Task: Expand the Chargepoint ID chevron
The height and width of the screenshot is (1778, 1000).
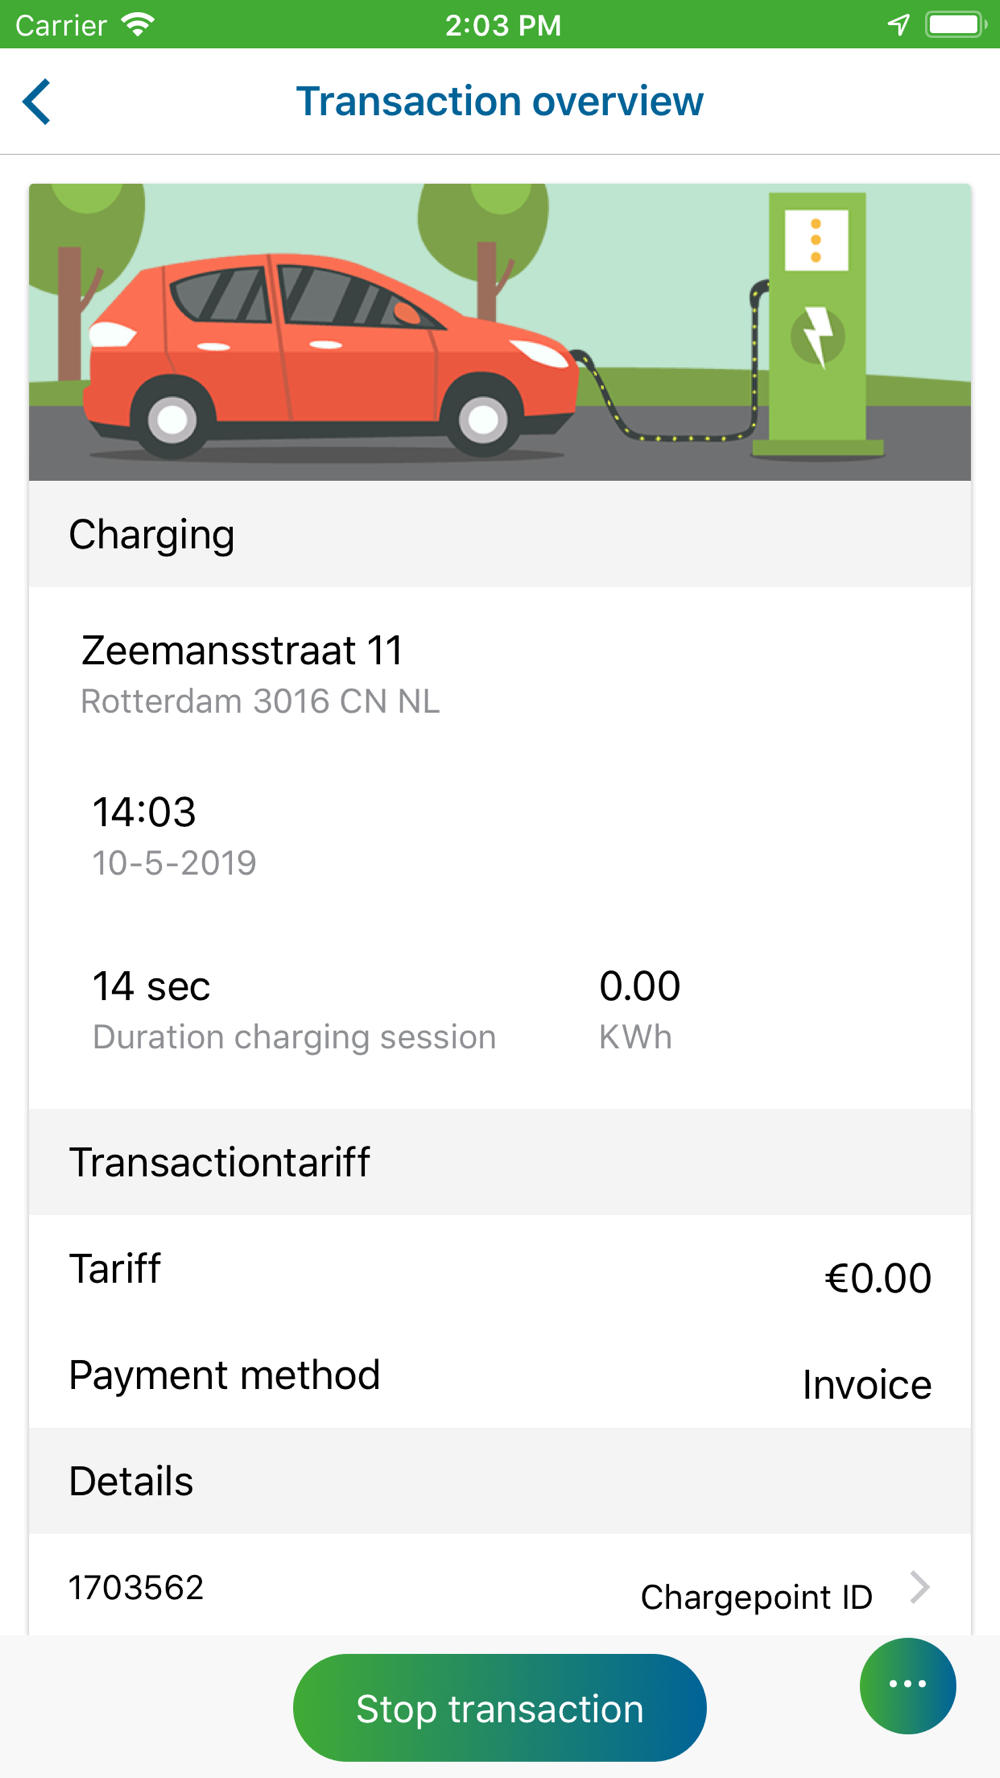Action: click(920, 1587)
